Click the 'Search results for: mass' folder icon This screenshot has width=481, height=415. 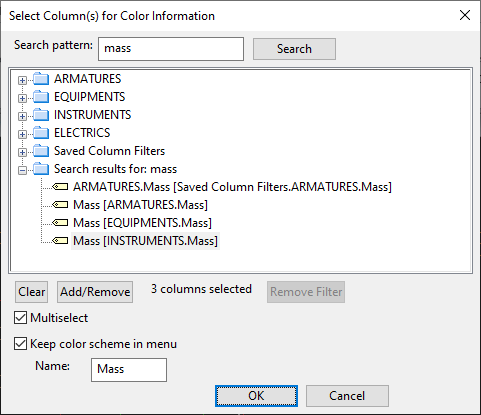tap(41, 169)
